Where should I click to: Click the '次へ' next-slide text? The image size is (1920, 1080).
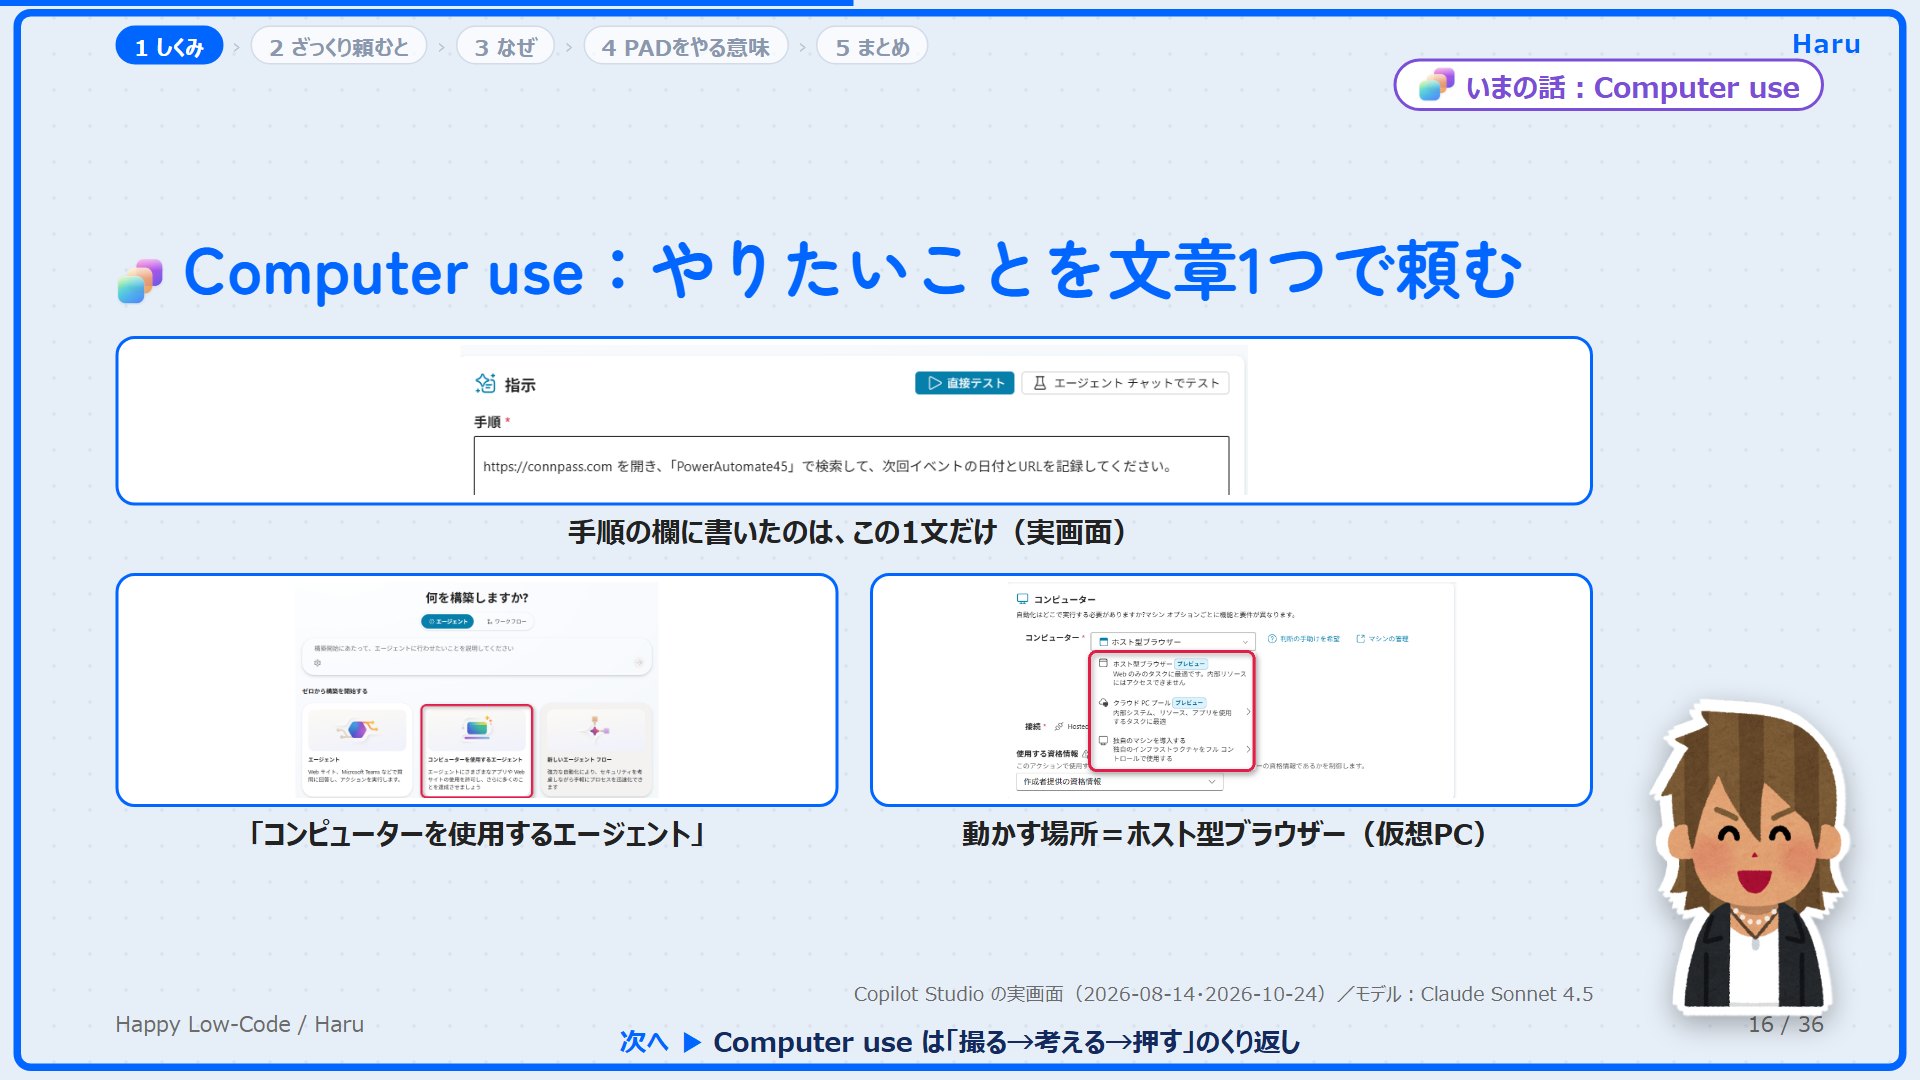(644, 1042)
